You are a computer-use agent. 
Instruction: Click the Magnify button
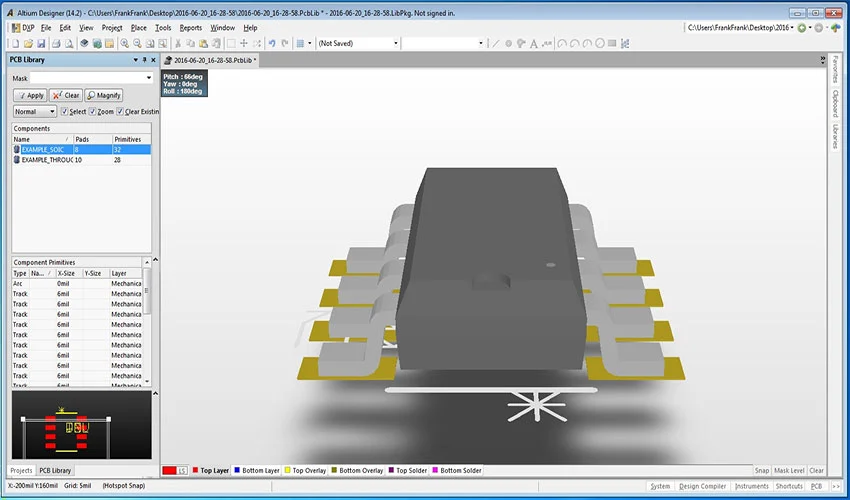click(104, 95)
